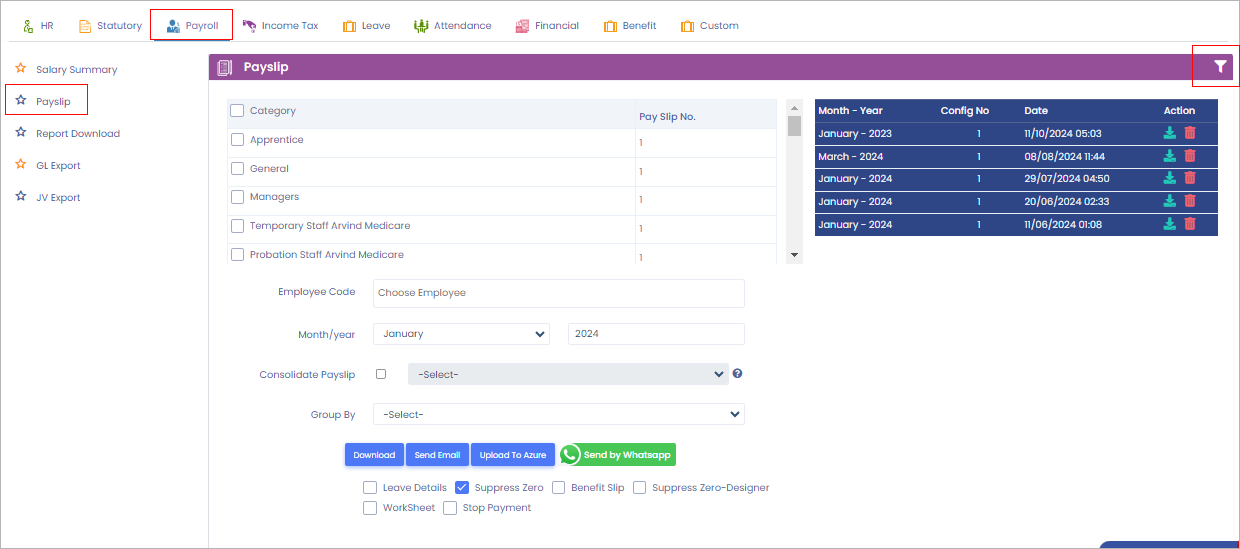Image resolution: width=1240 pixels, height=549 pixels.
Task: Expand the Group By dropdown
Action: click(558, 414)
